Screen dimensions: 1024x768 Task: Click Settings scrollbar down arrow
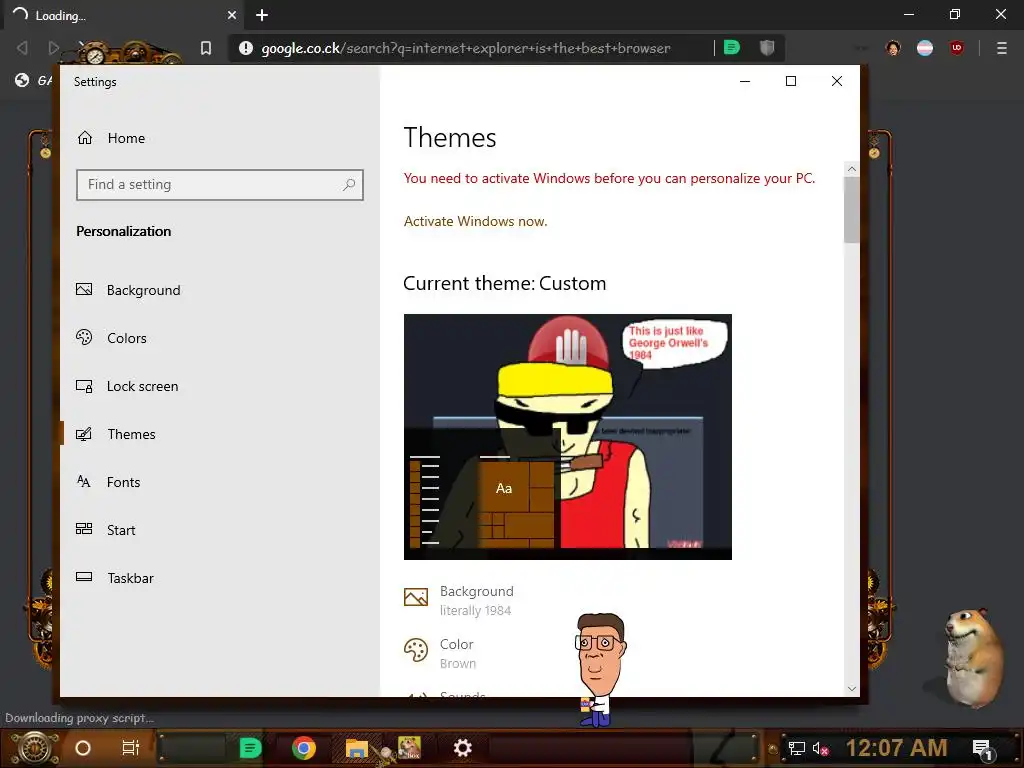(852, 688)
